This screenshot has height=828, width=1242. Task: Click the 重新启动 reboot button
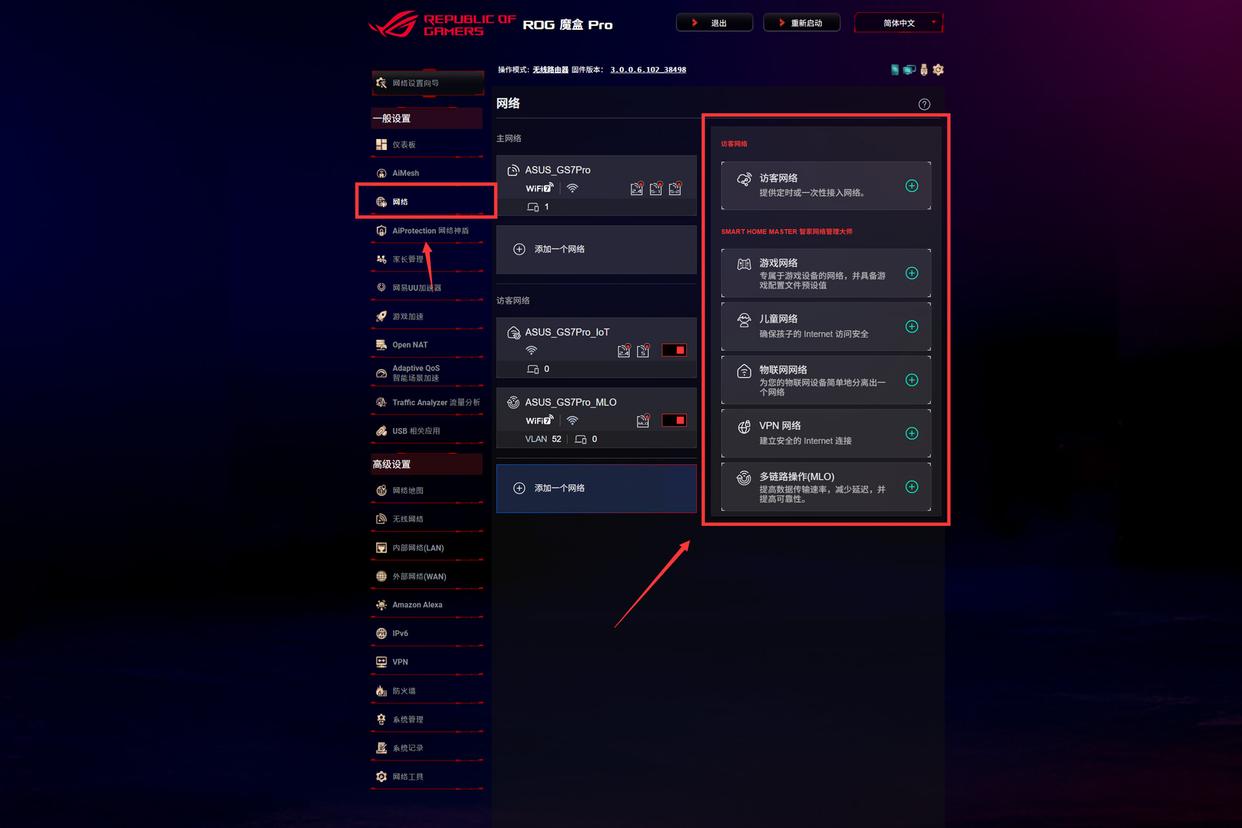(x=801, y=23)
